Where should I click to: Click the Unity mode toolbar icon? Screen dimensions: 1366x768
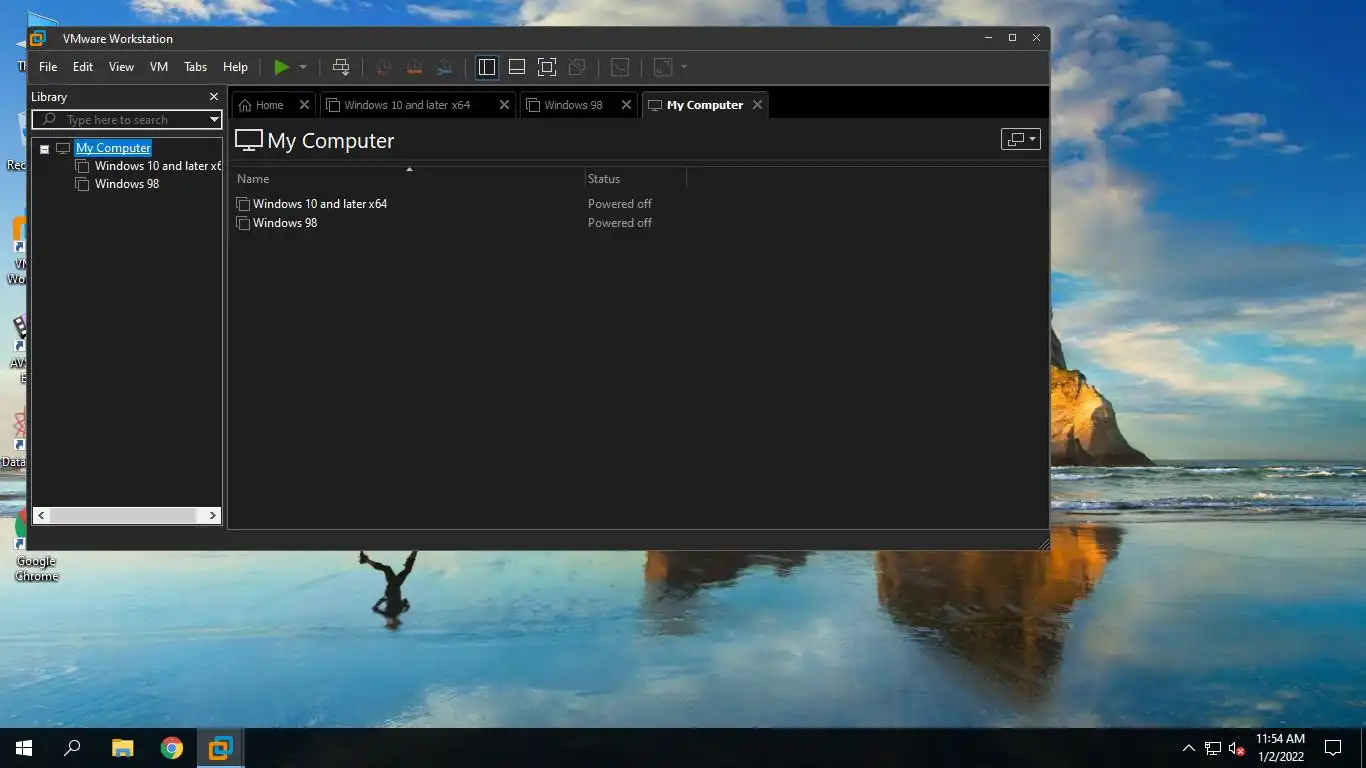pos(577,67)
